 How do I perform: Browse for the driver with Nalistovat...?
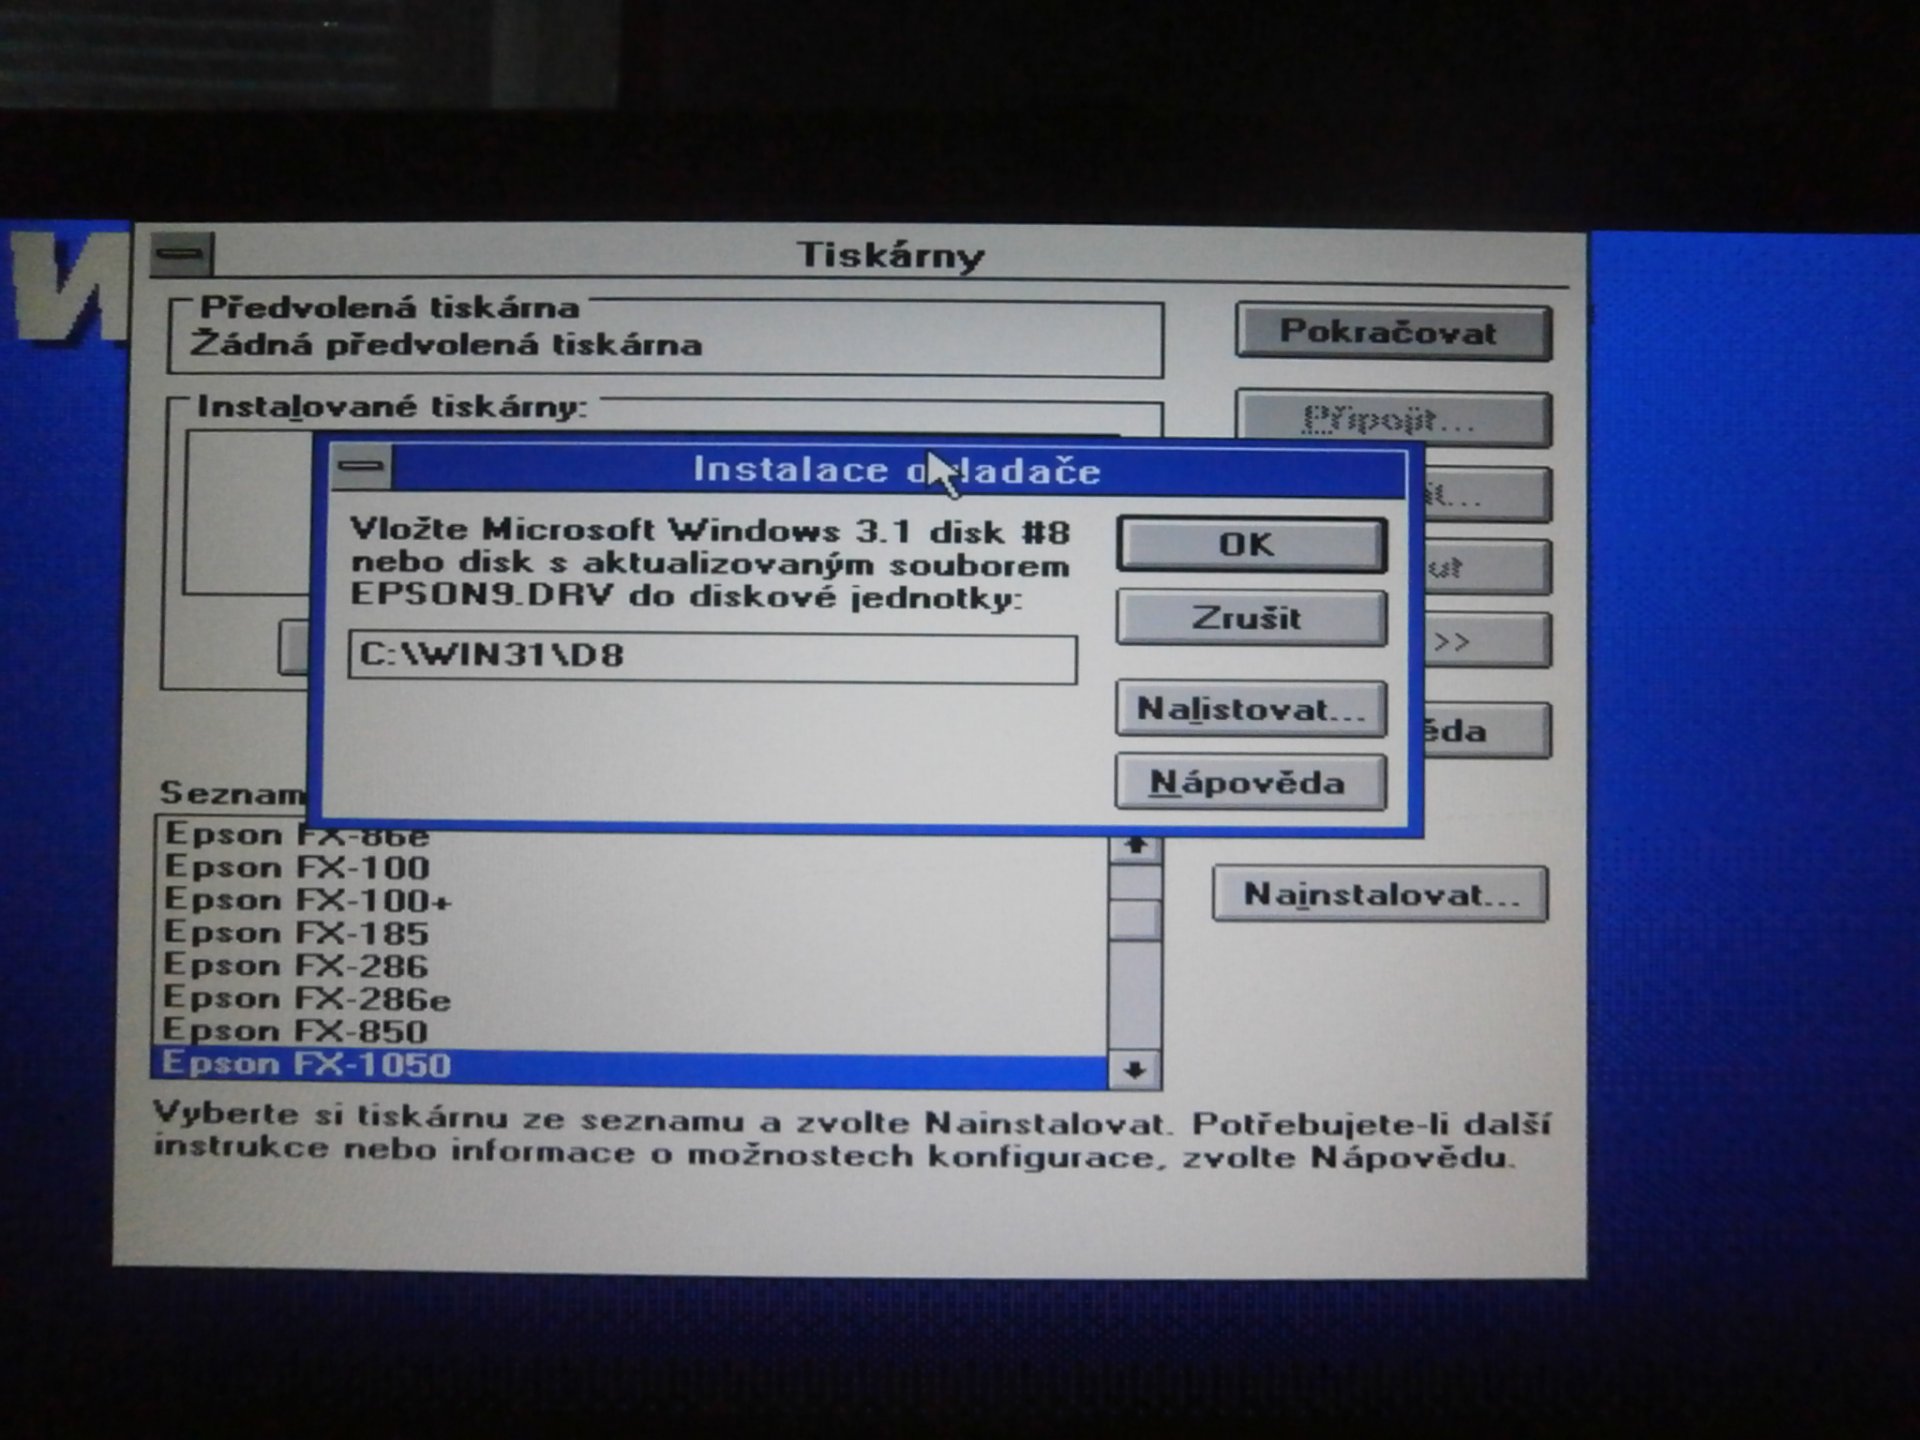(1249, 708)
